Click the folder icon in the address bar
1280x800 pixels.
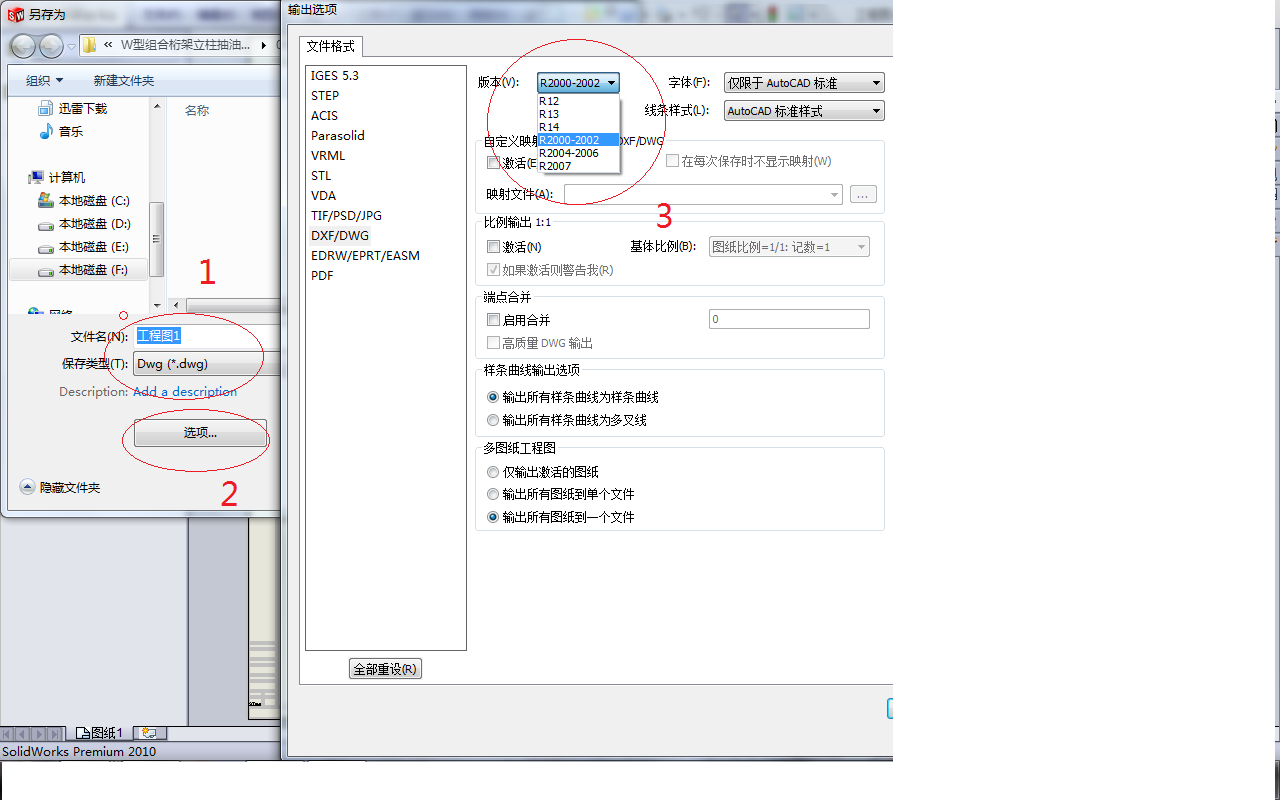coord(88,44)
